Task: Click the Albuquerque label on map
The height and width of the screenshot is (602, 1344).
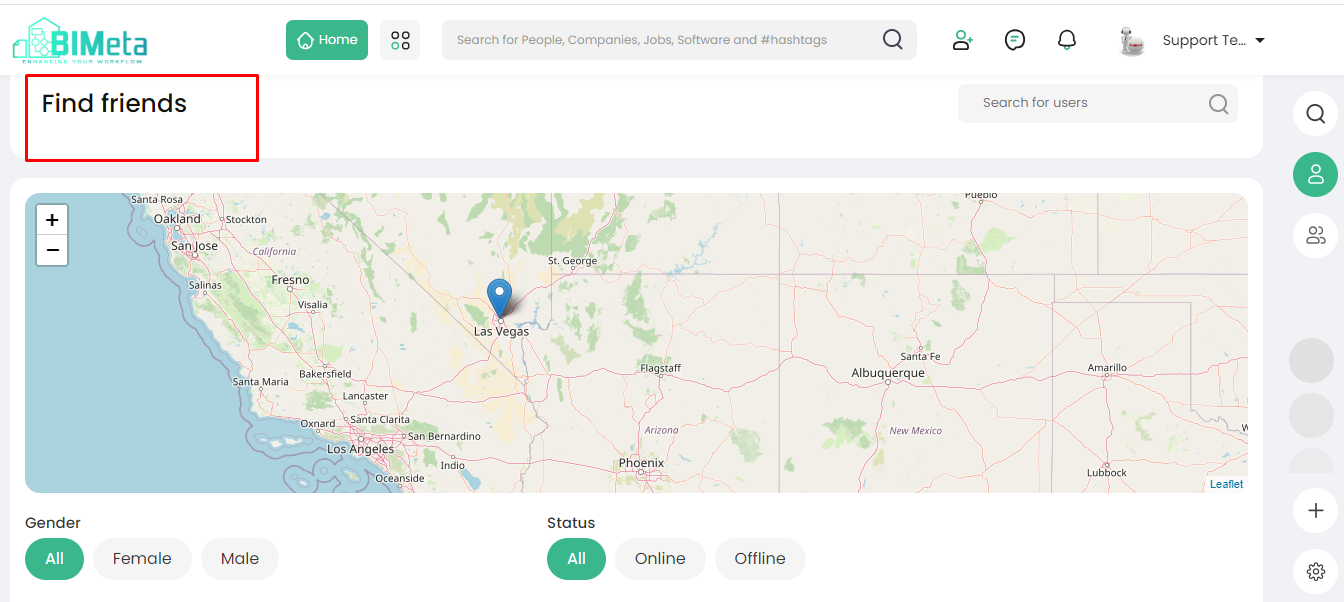Action: click(x=888, y=373)
